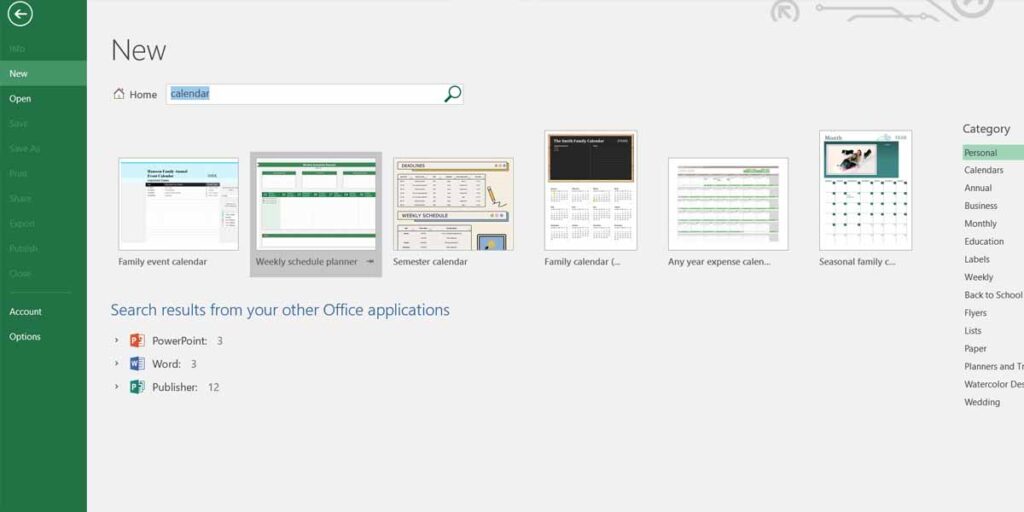Open Semester calendar template thumbnail
Viewport: 1024px width, 512px height.
453,204
